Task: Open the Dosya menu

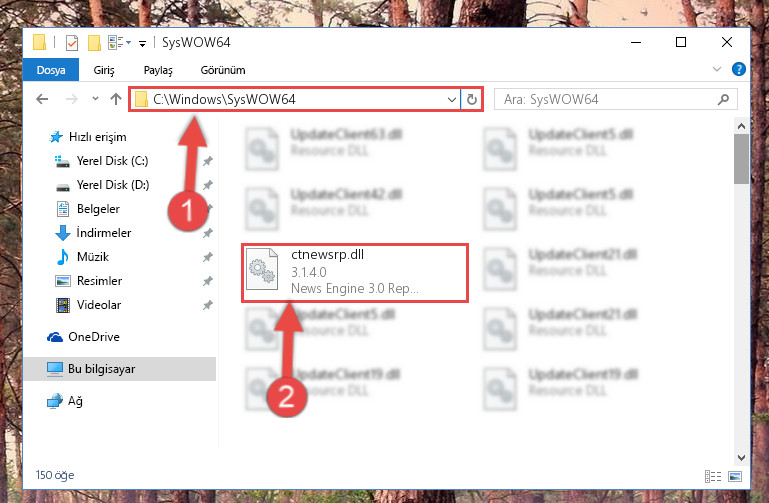Action: point(51,70)
